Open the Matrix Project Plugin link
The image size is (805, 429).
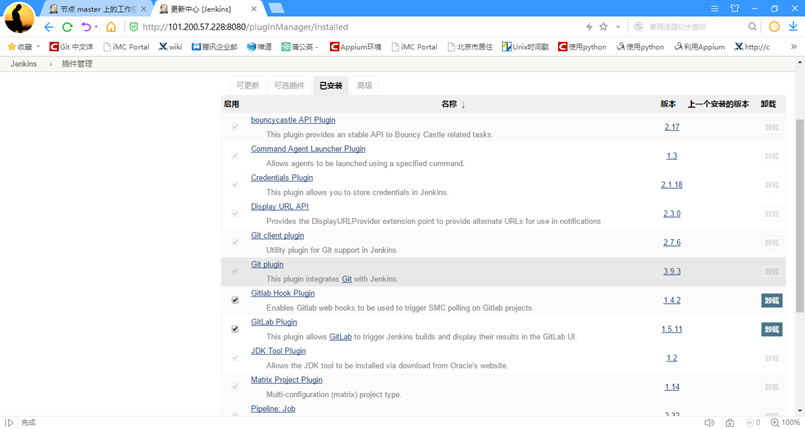(286, 380)
